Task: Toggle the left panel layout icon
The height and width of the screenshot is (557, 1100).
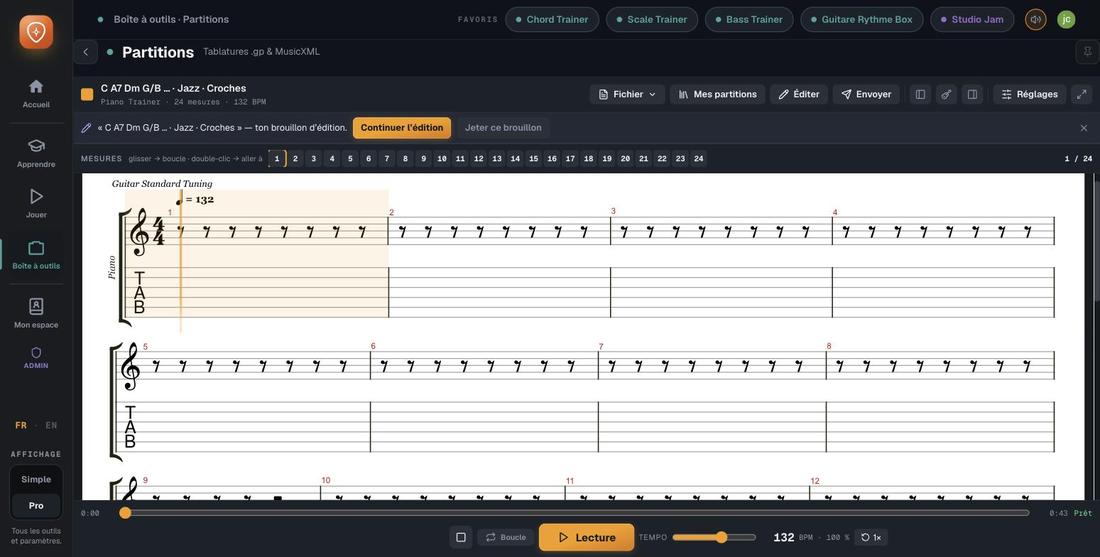Action: tap(920, 94)
